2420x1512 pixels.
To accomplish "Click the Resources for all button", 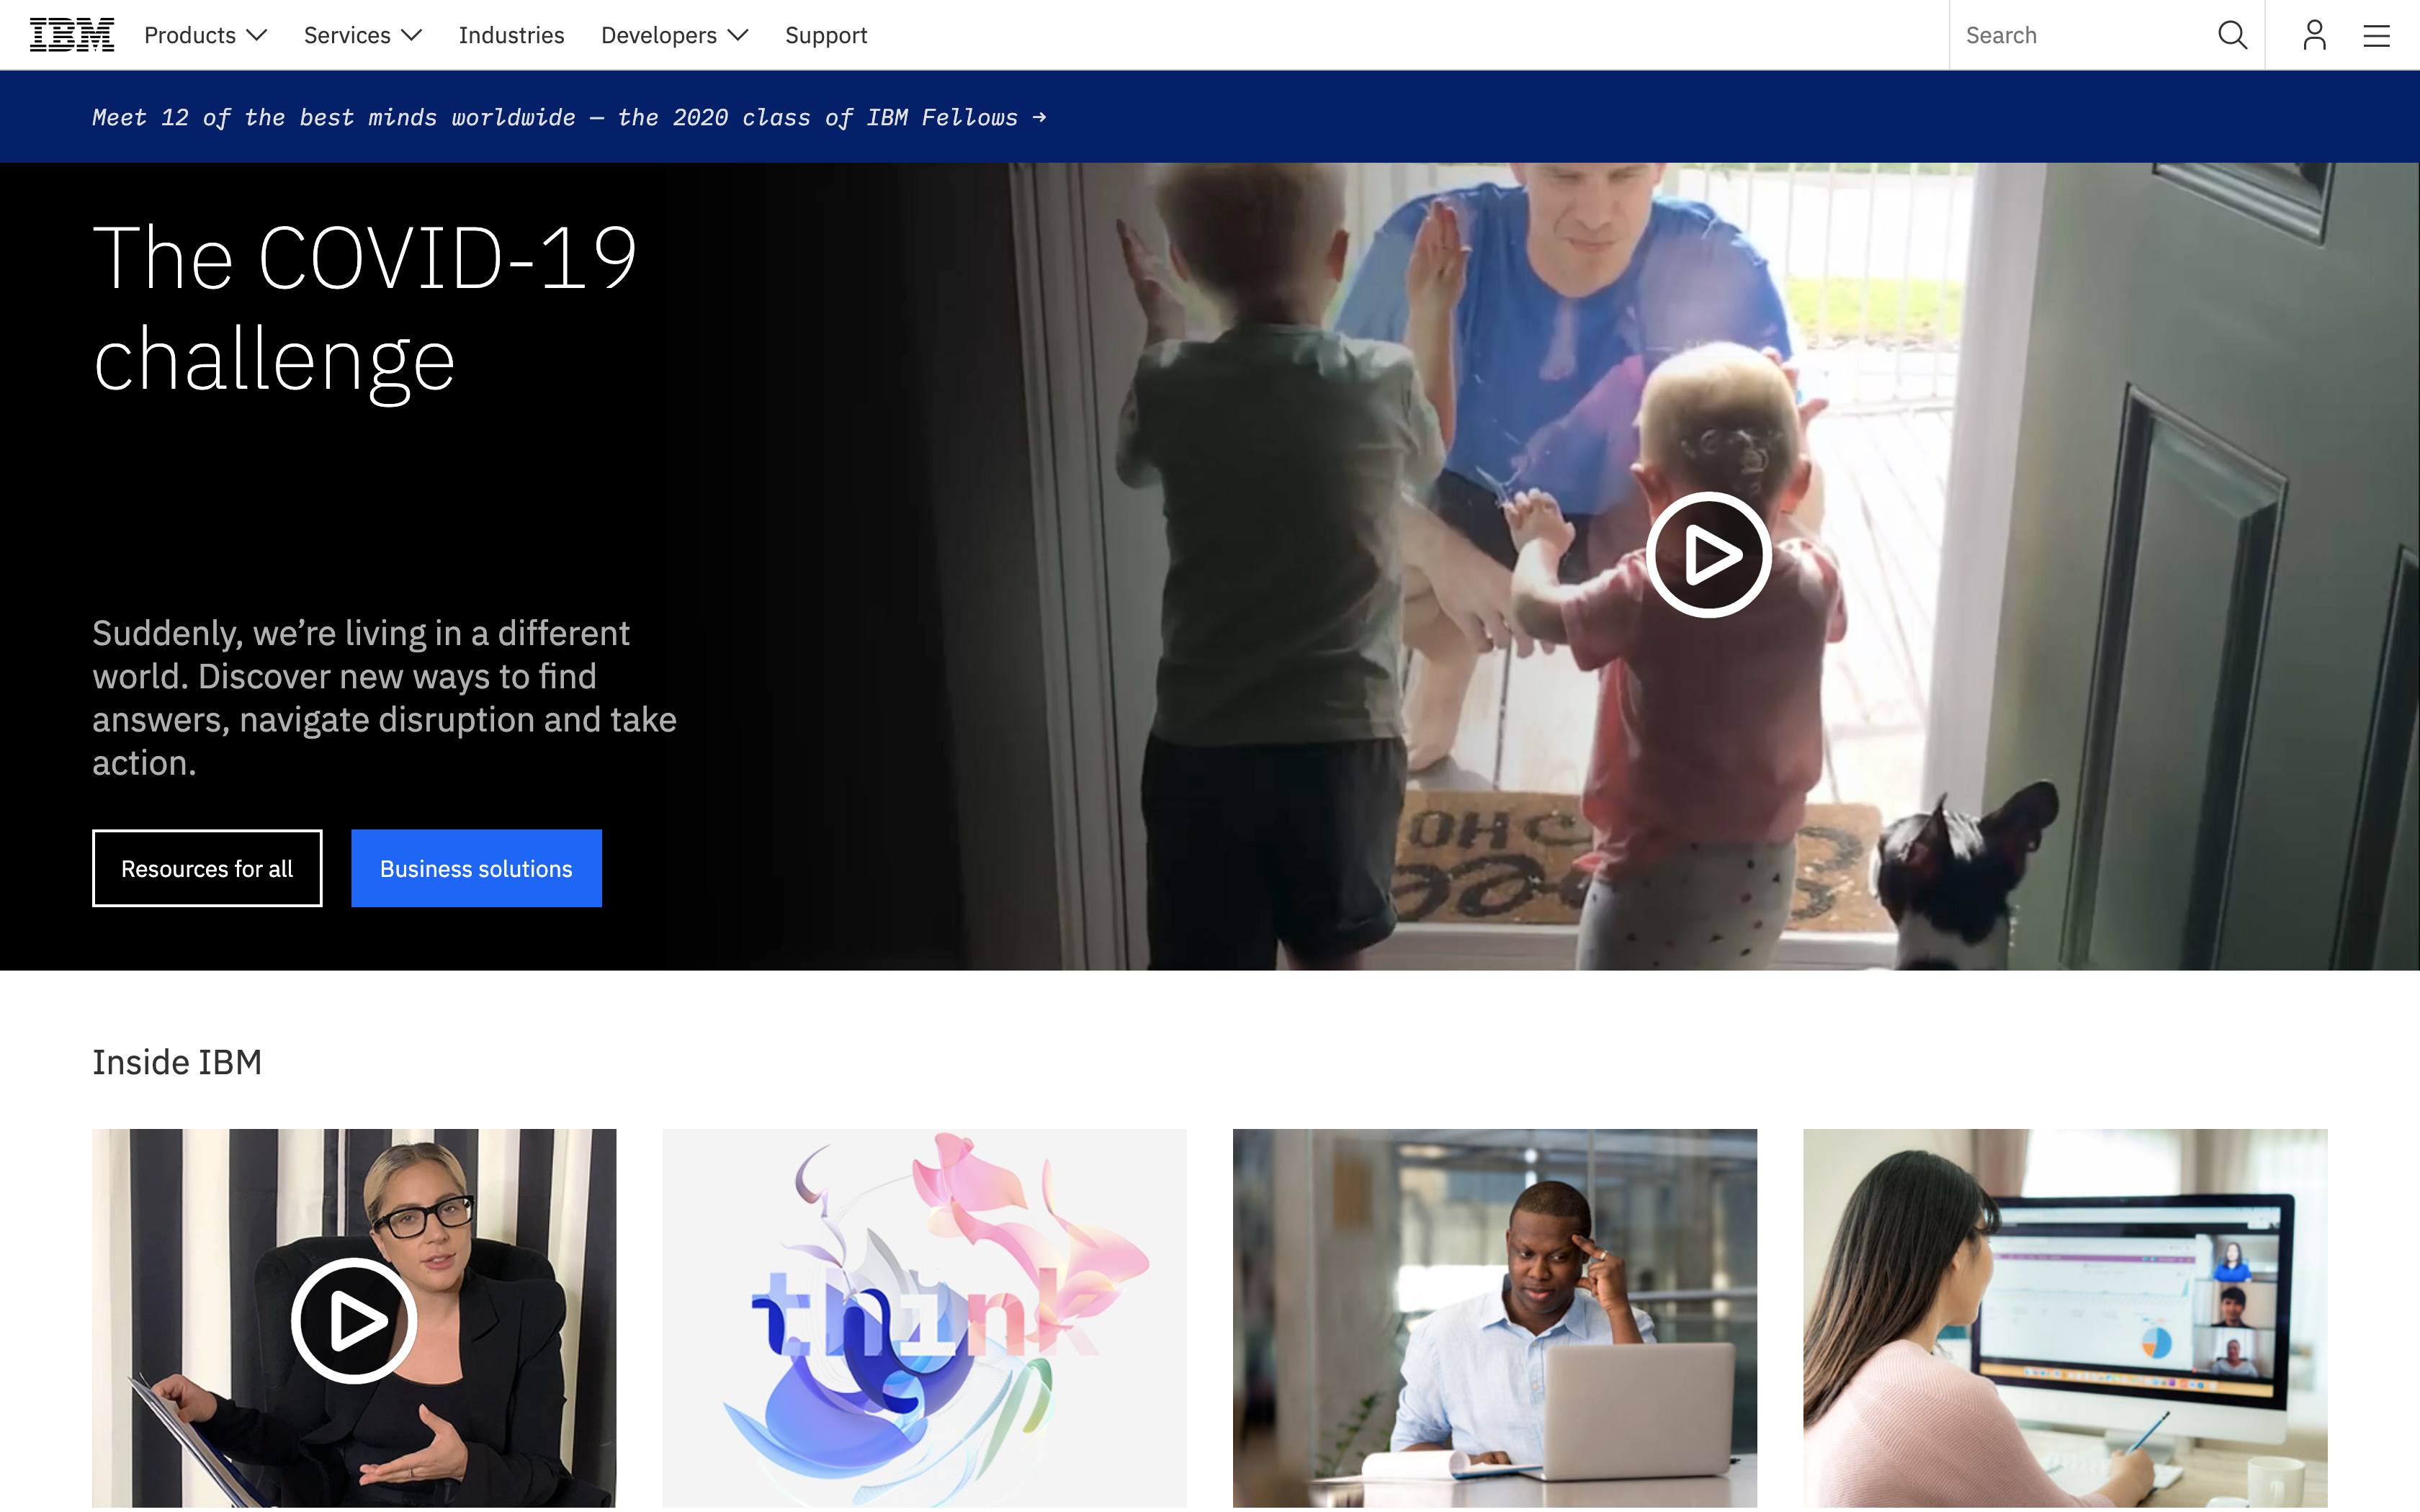I will [207, 868].
